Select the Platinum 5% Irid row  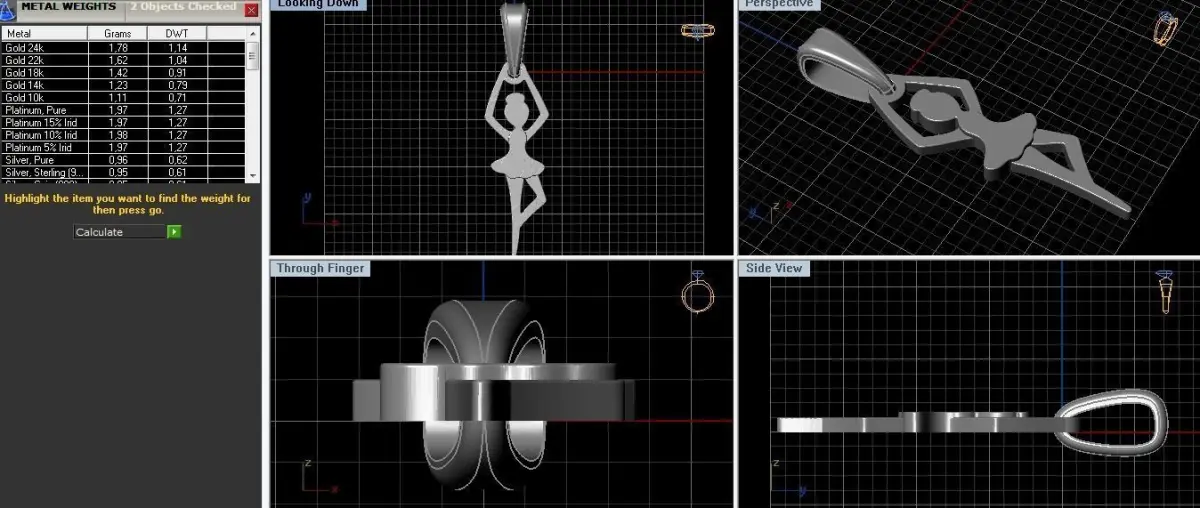tap(123, 147)
